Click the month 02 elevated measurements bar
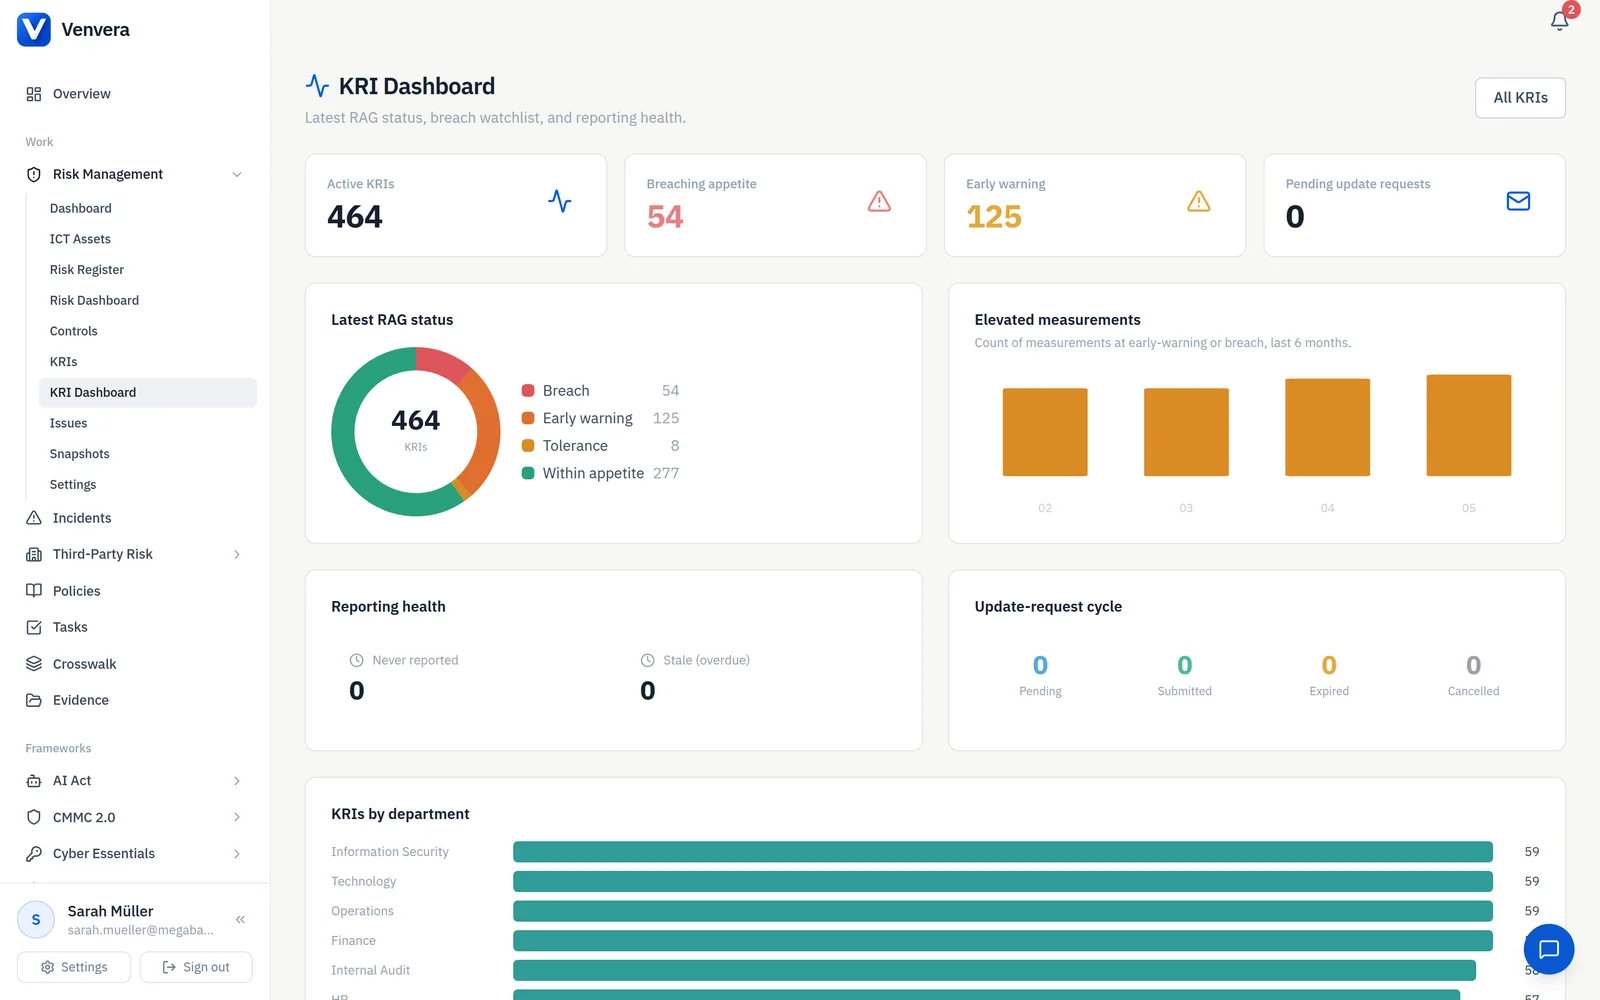The width and height of the screenshot is (1600, 1000). (x=1045, y=432)
